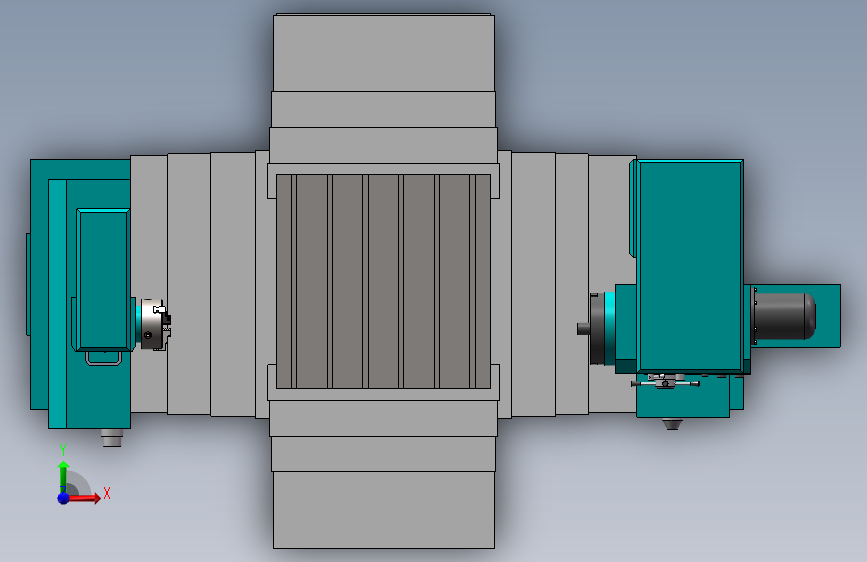
Task: Select the dark T-slot worktable in the center
Action: pyautogui.click(x=383, y=282)
